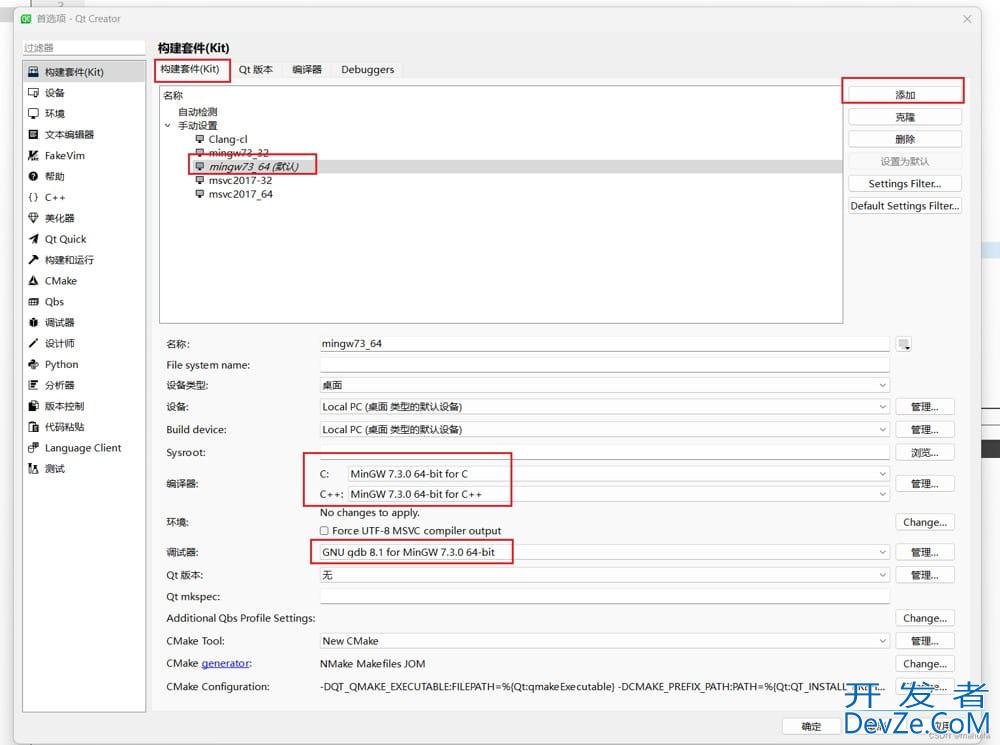Click the Qt mkspec input field
1000x745 pixels.
604,596
